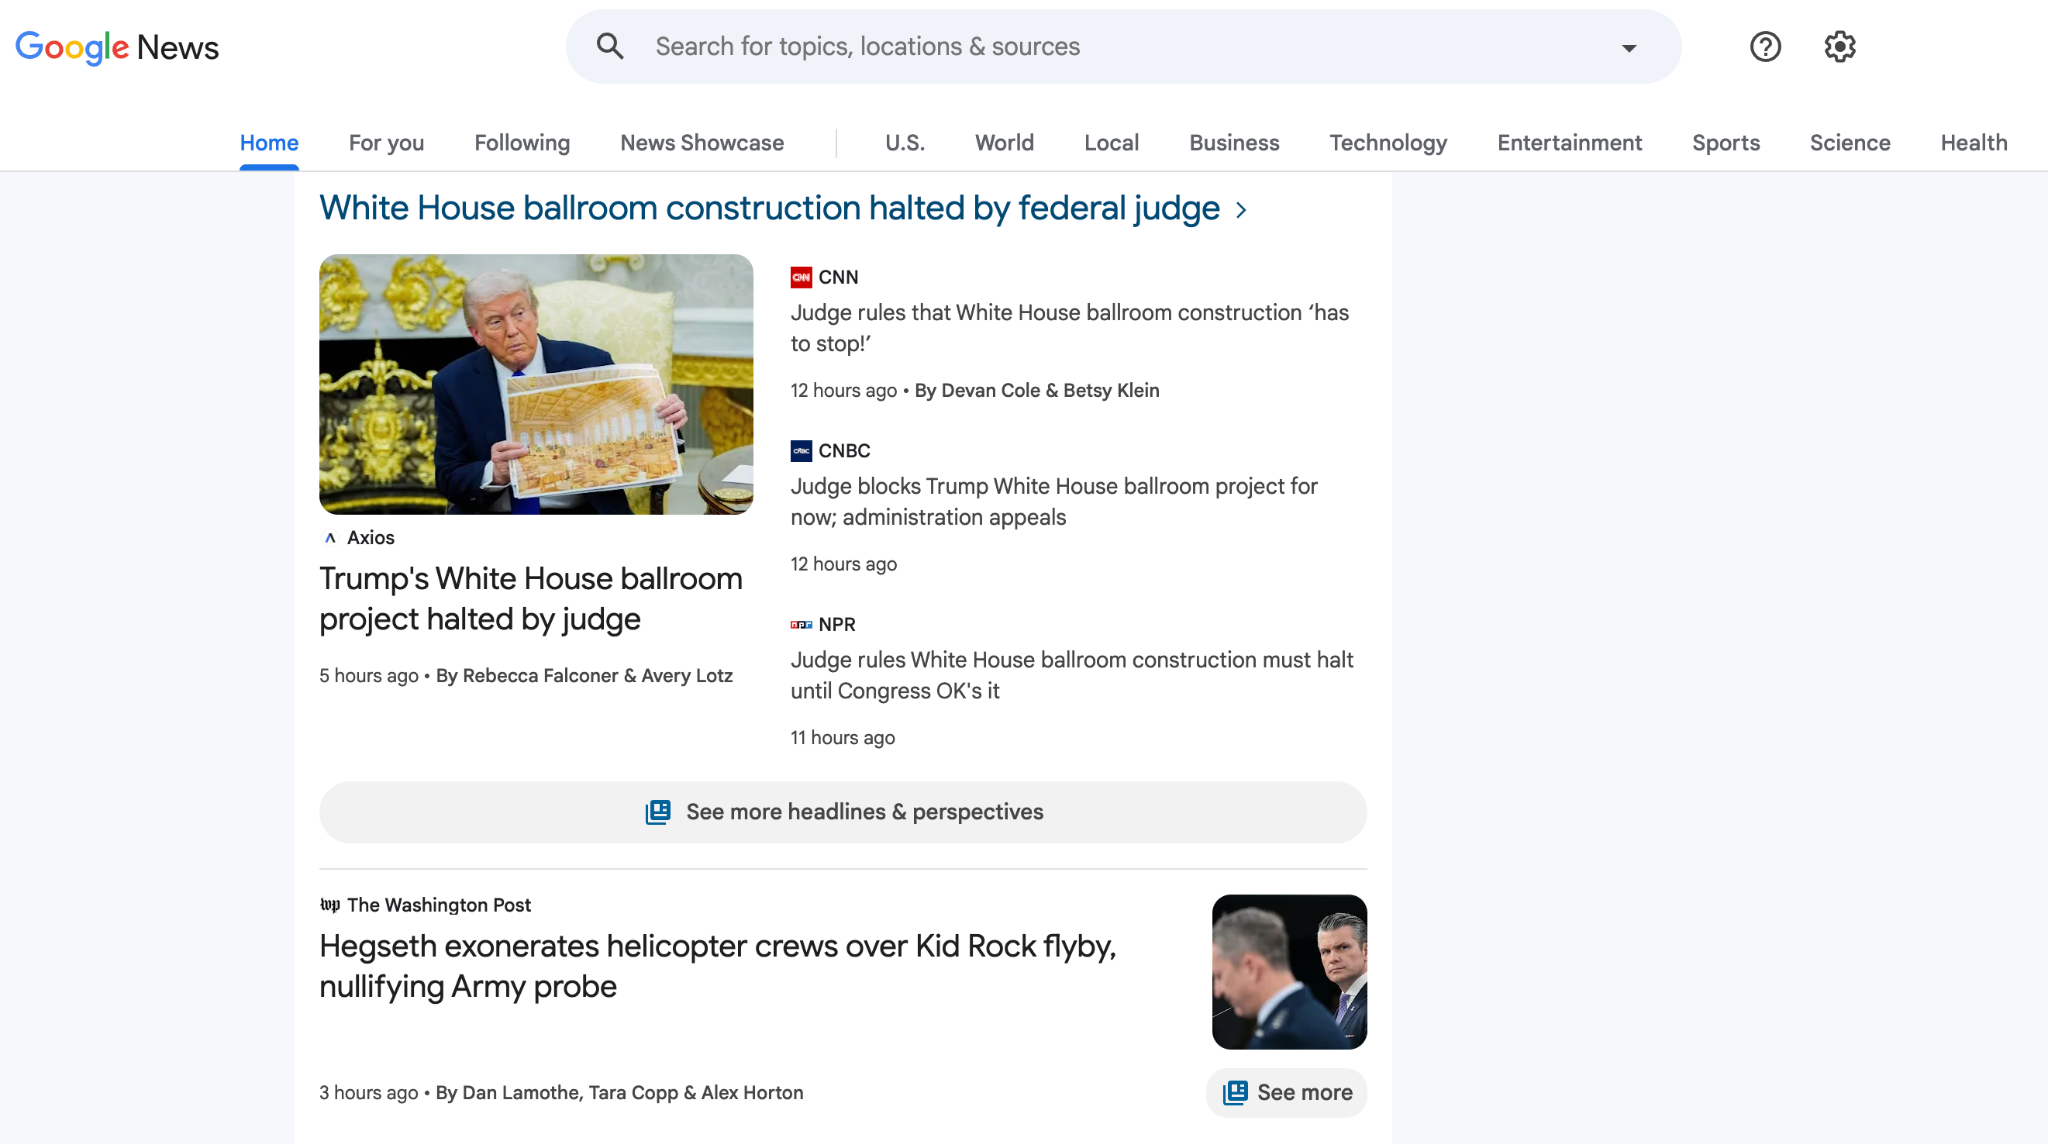Click the Washington Post publisher icon
2048x1144 pixels.
pos(330,905)
